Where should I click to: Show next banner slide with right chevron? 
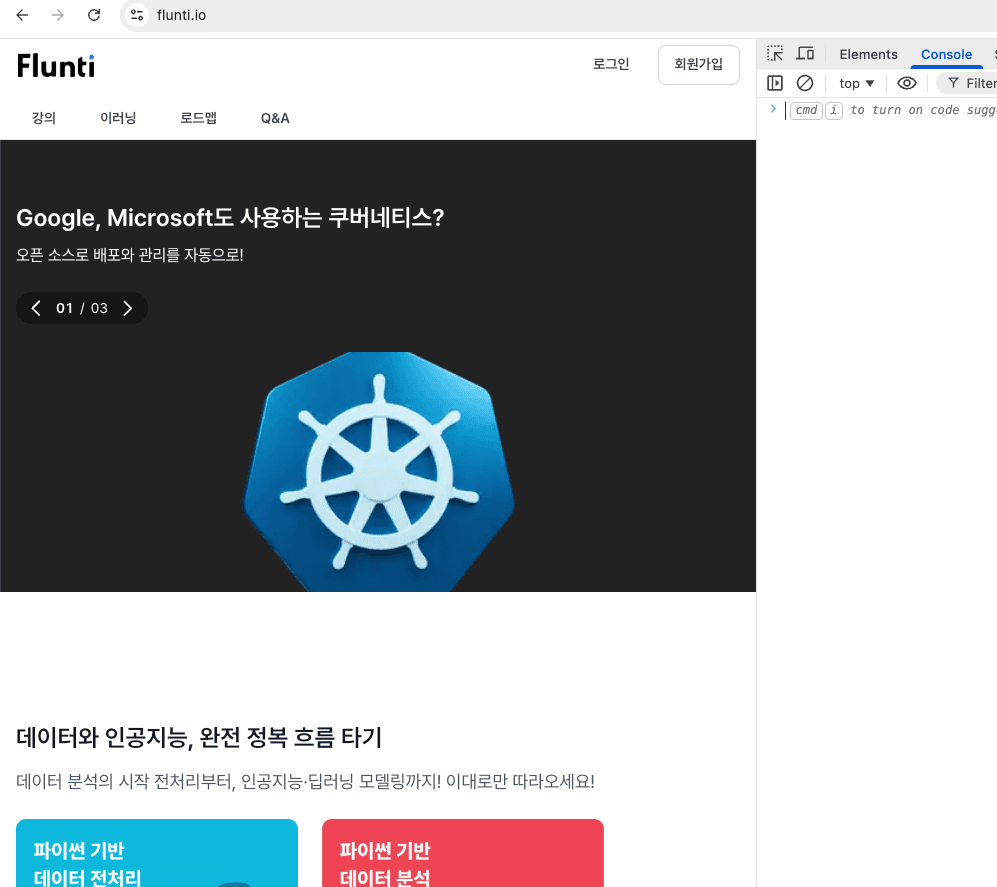click(x=127, y=308)
